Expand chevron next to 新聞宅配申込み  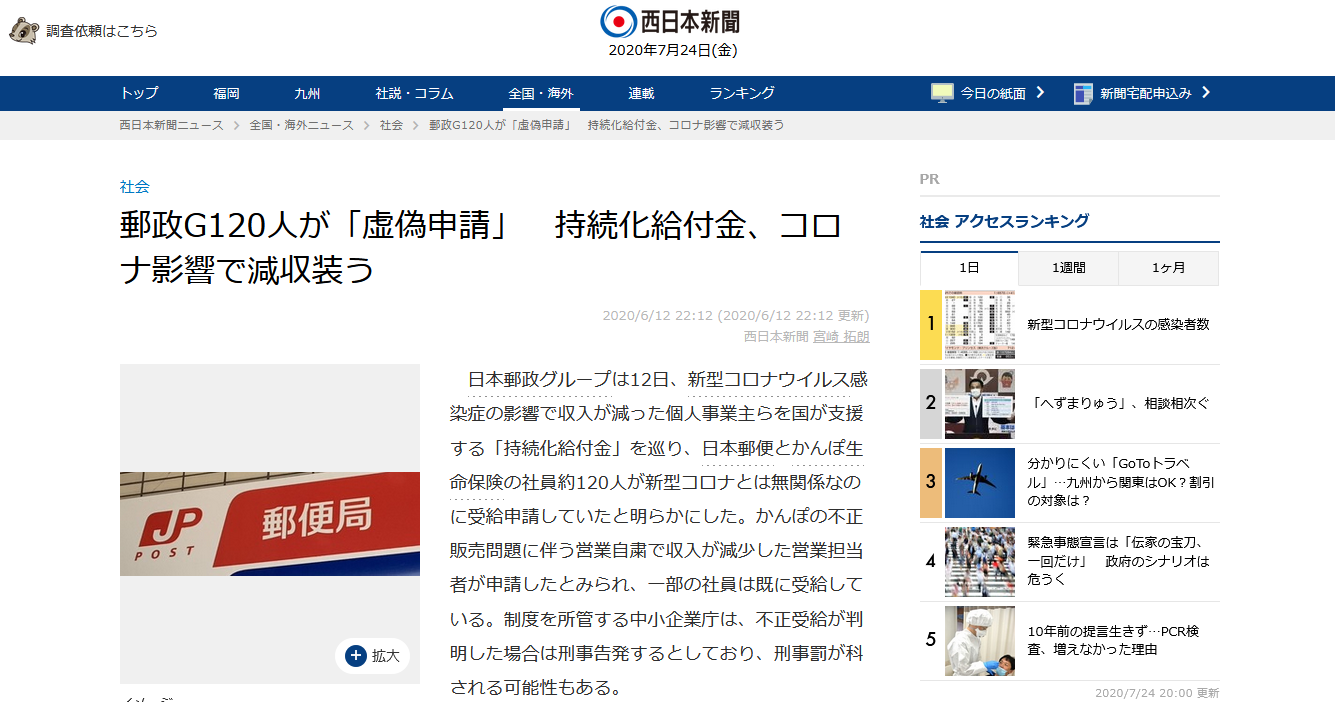(x=1205, y=93)
